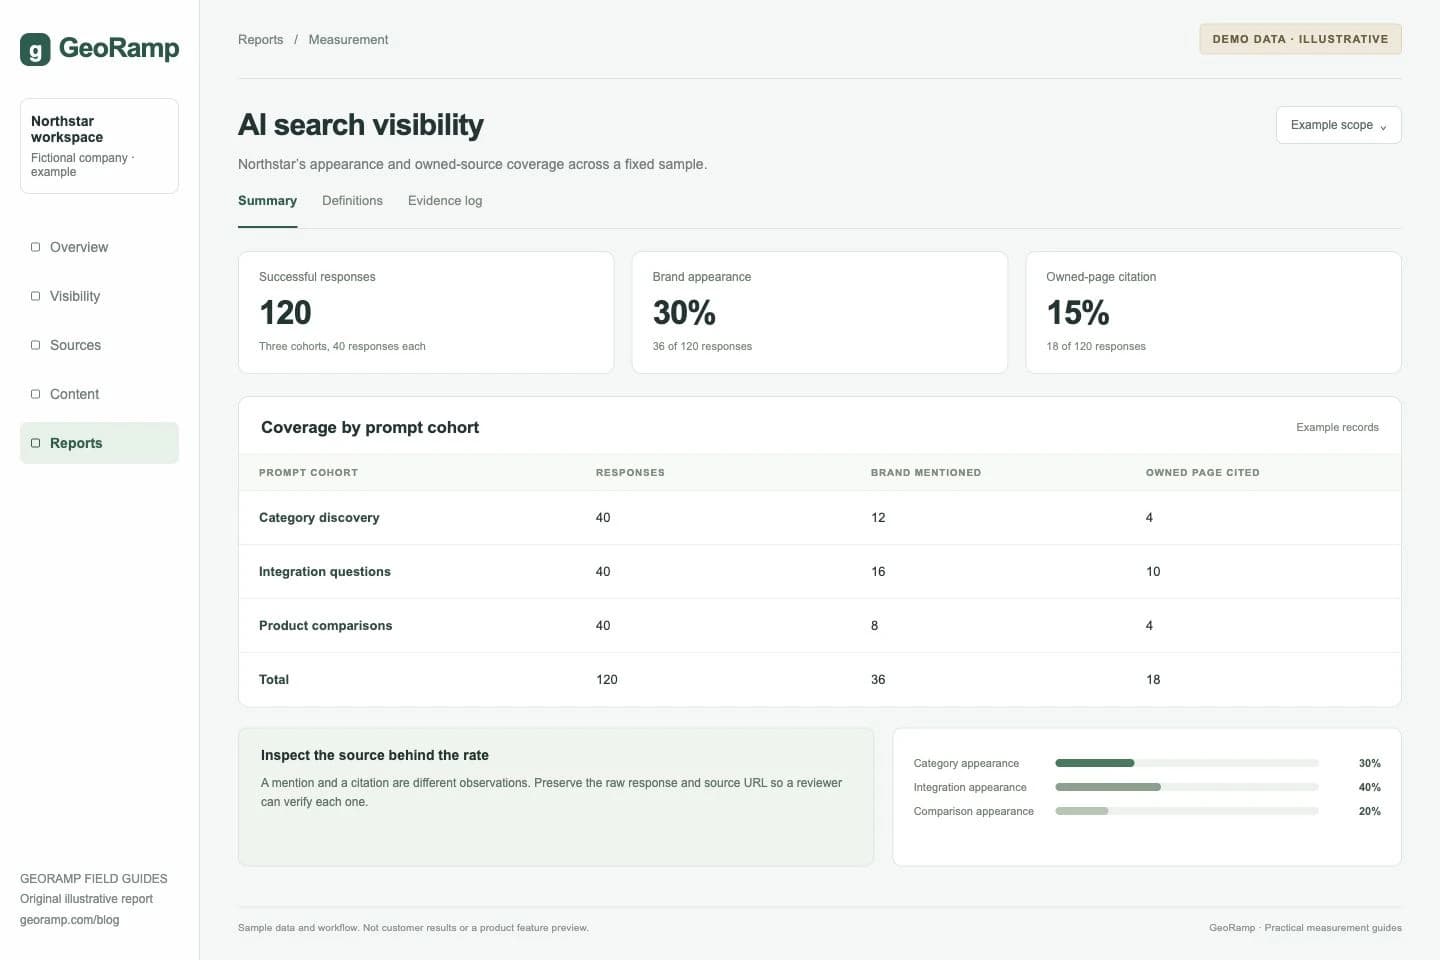Click the square icon beside Overview
Screen dimensions: 1440x960
(x=36, y=247)
